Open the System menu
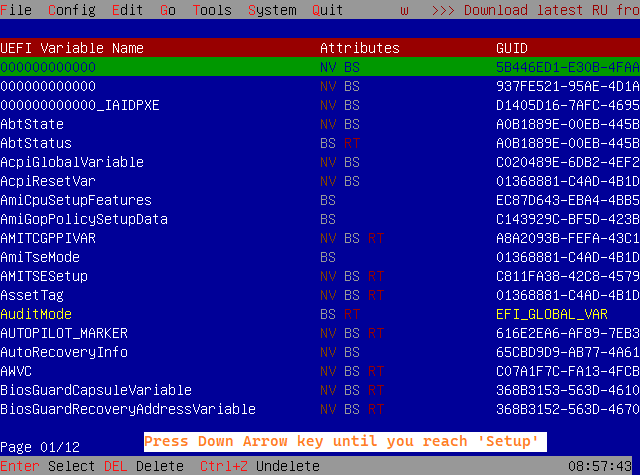 click(272, 10)
